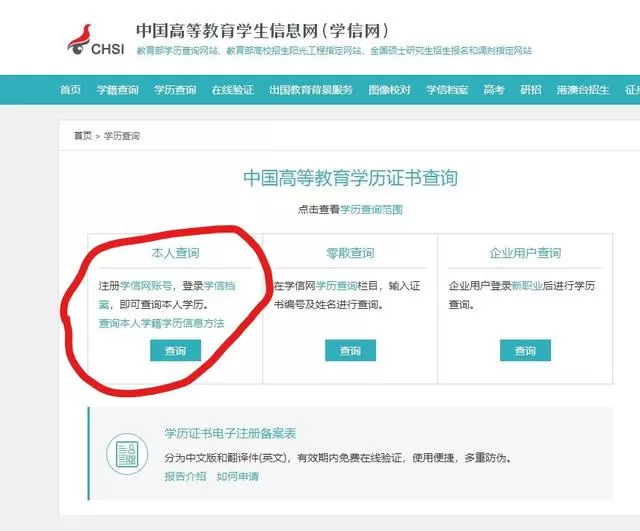This screenshot has height=531, width=640.
Task: Click 查询 button under 企业用户查询
Action: click(x=525, y=350)
